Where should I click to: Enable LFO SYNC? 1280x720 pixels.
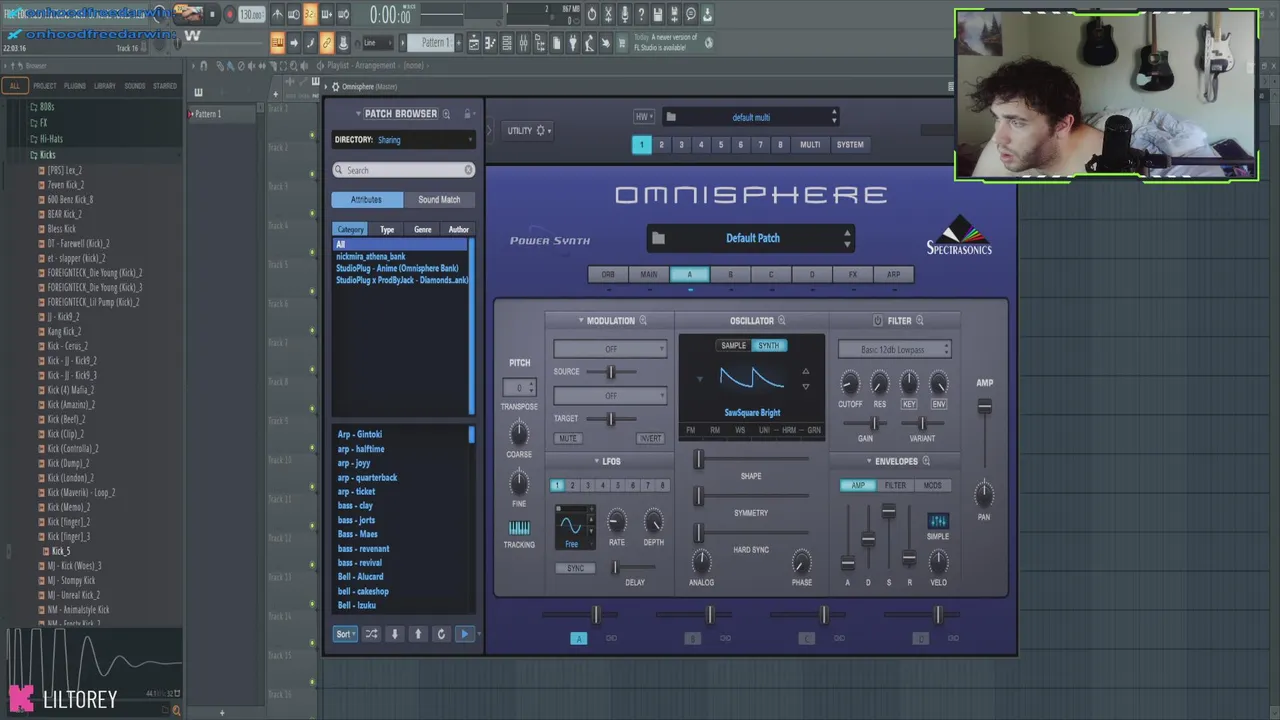coord(575,568)
